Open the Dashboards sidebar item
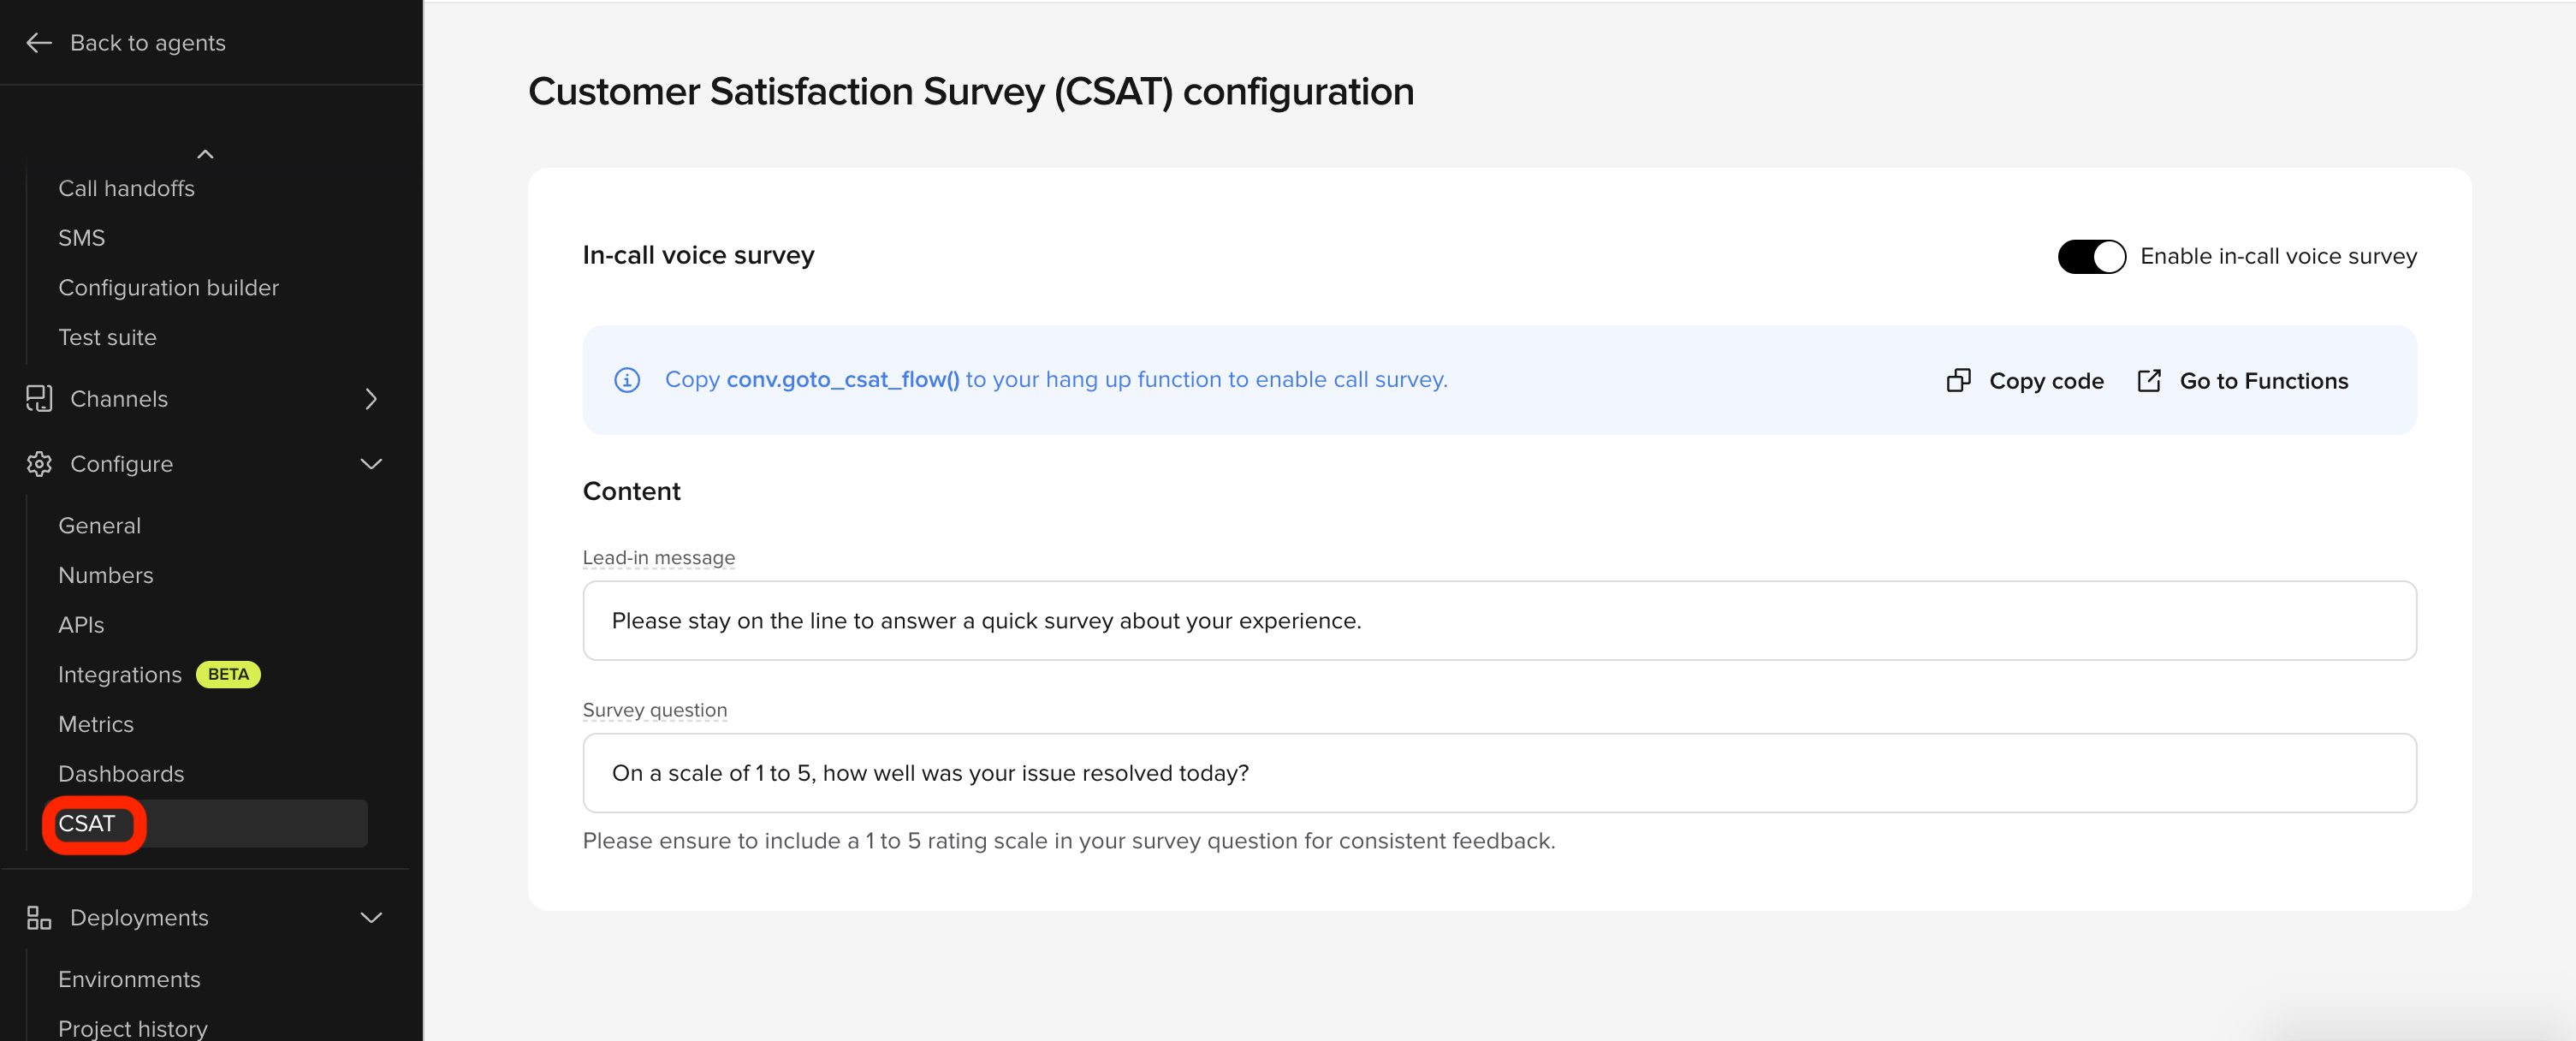The width and height of the screenshot is (2576, 1041). click(121, 774)
